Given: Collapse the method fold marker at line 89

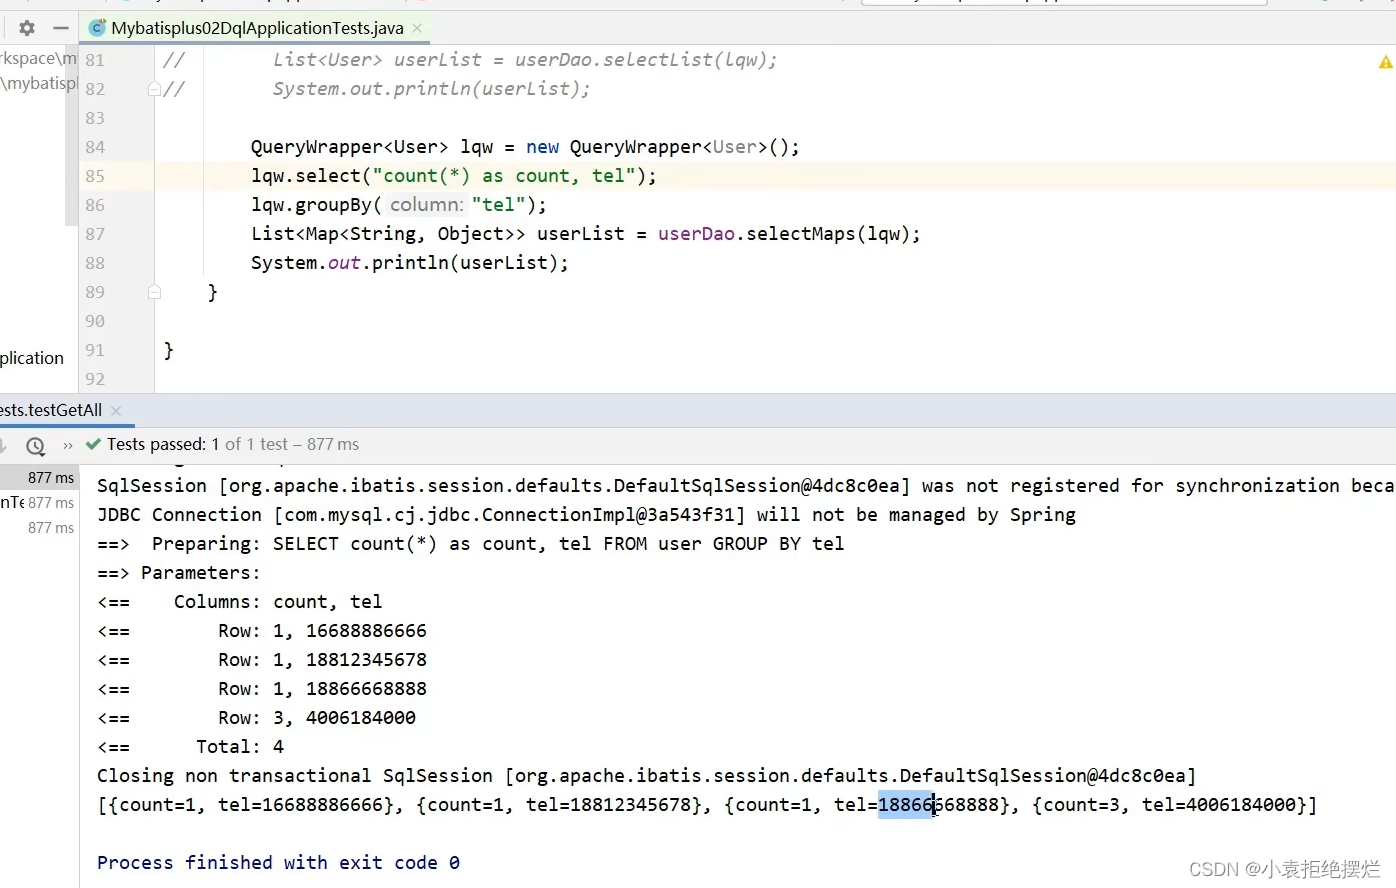Looking at the screenshot, I should [x=154, y=292].
